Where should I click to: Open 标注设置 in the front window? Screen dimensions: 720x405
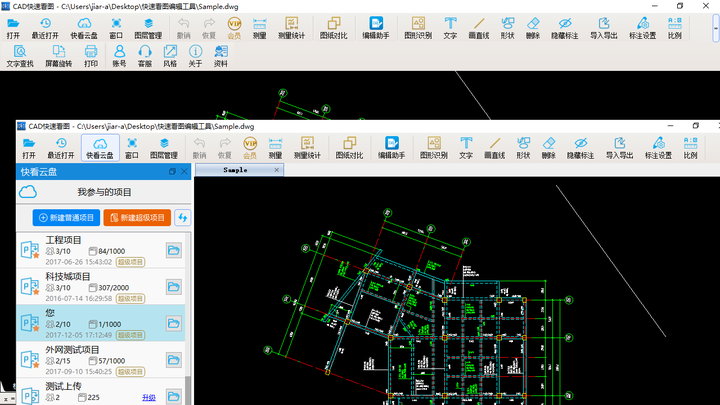(x=658, y=148)
